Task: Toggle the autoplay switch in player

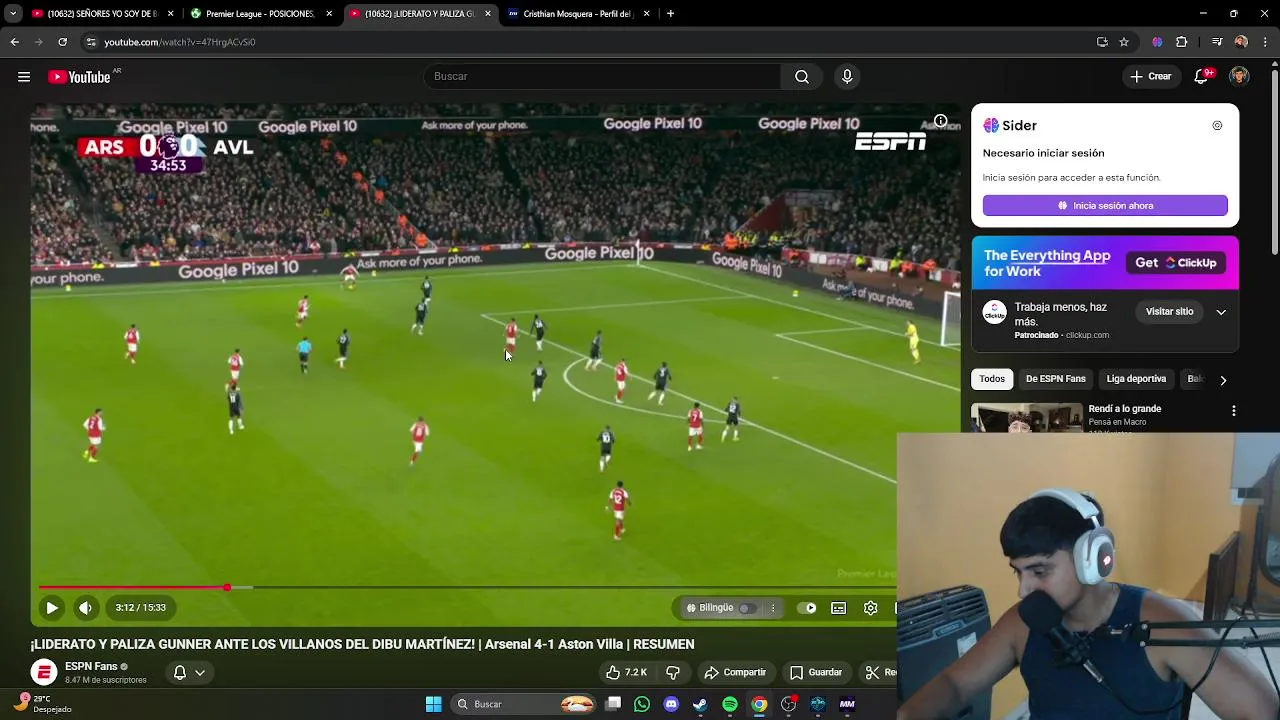Action: click(x=808, y=607)
